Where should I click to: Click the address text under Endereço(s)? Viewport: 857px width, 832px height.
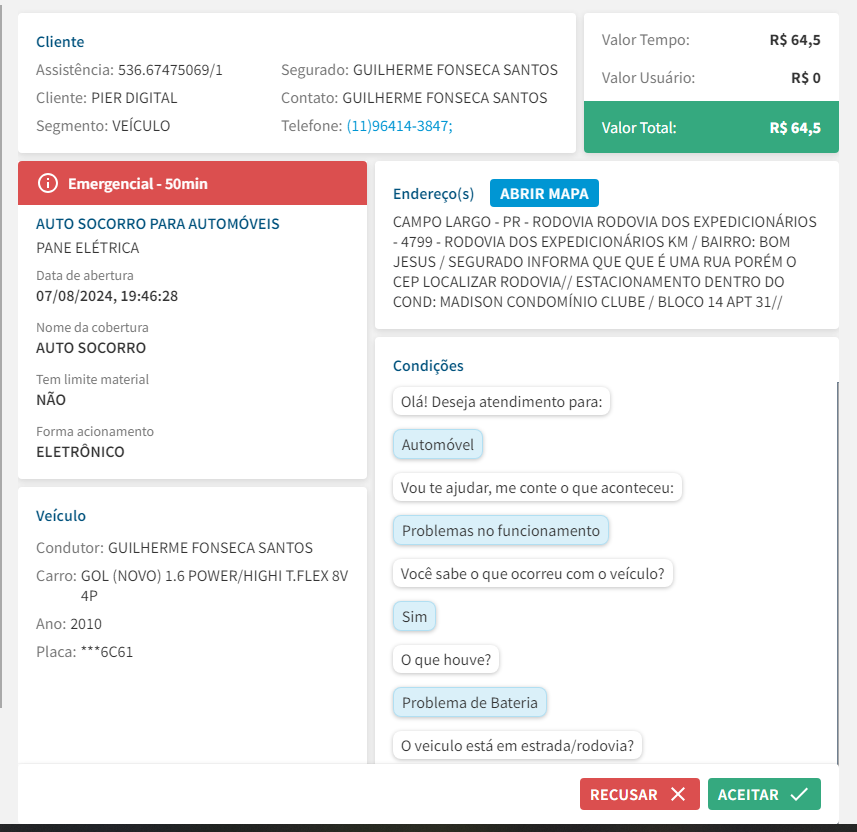(605, 262)
